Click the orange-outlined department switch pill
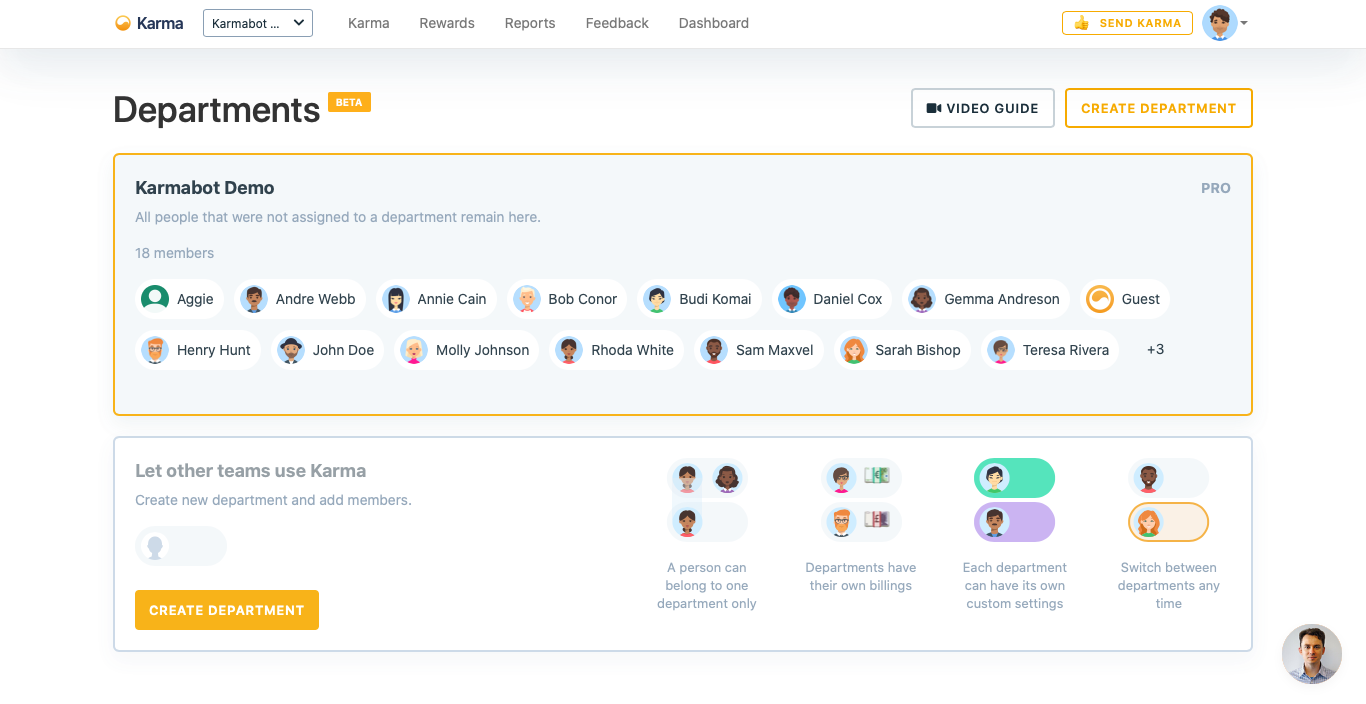This screenshot has width=1366, height=704. click(x=1168, y=522)
